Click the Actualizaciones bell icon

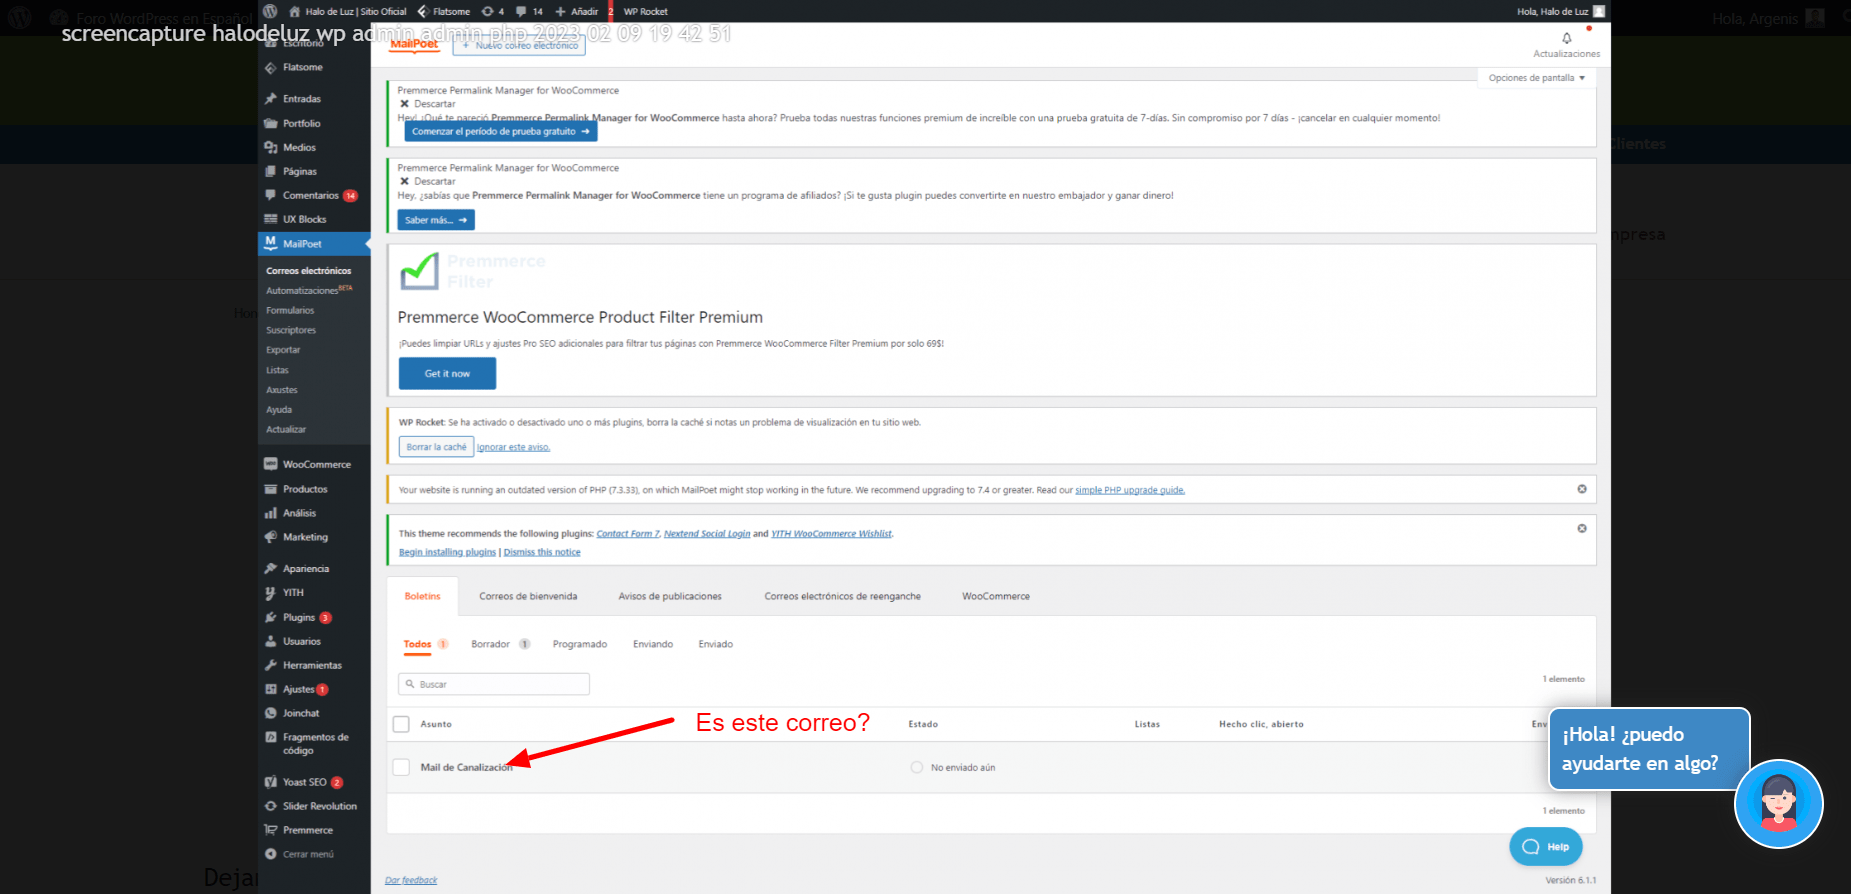[x=1567, y=39]
